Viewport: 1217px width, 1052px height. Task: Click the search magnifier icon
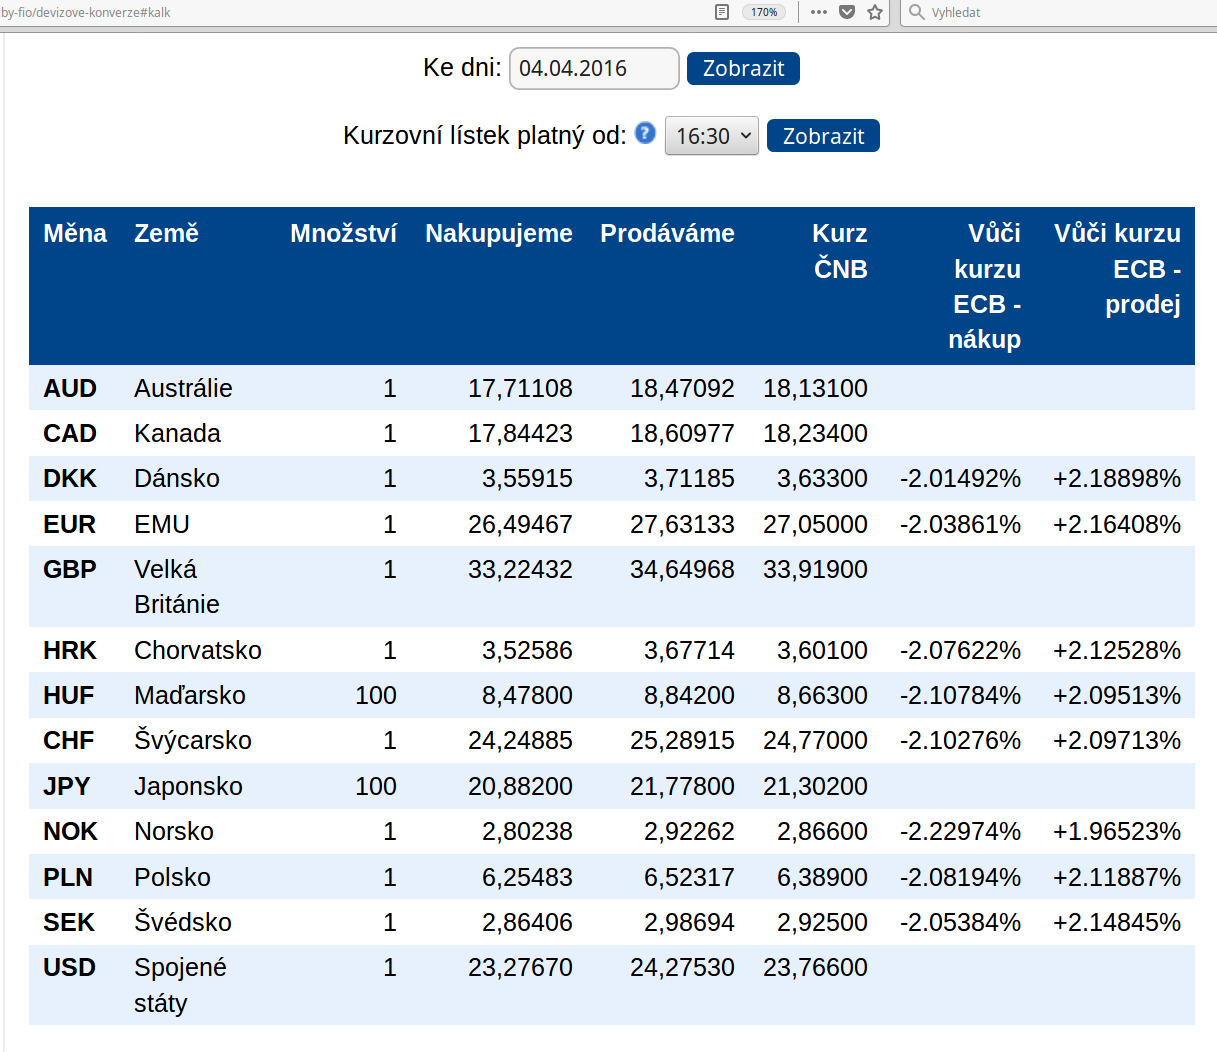[x=916, y=12]
